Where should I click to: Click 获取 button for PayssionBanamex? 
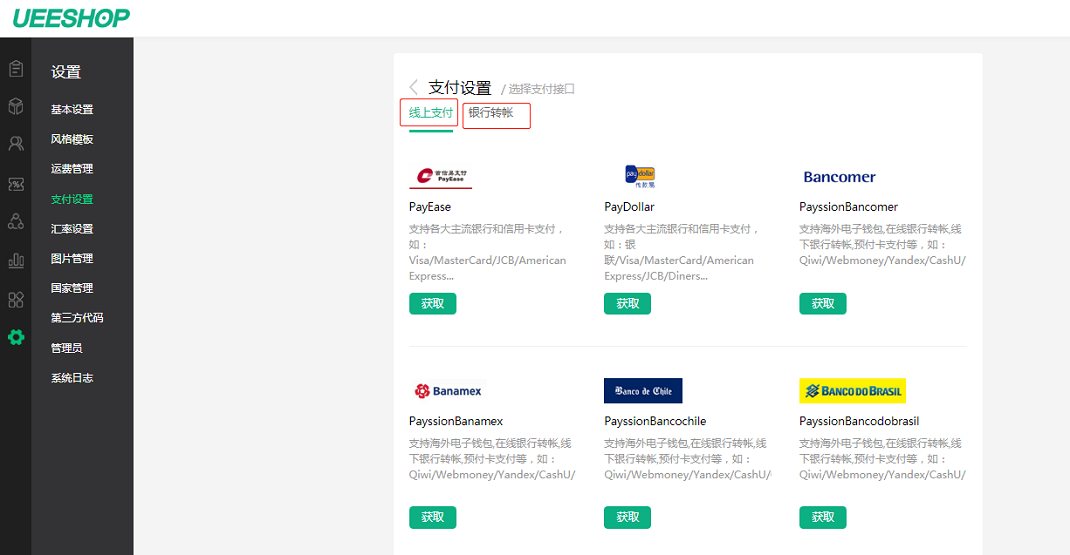coord(433,517)
